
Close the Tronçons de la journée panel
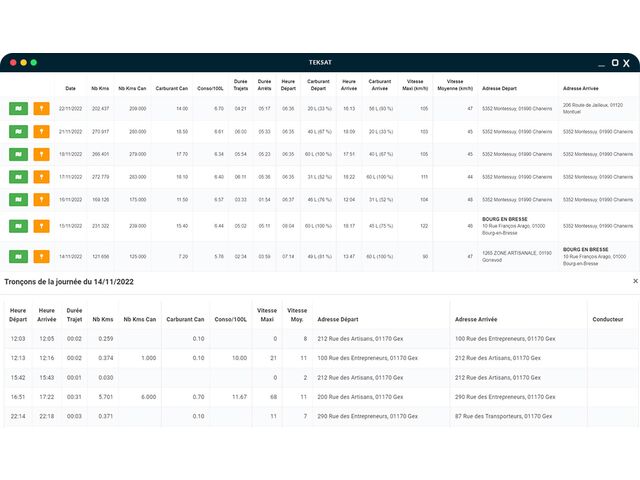tap(634, 282)
